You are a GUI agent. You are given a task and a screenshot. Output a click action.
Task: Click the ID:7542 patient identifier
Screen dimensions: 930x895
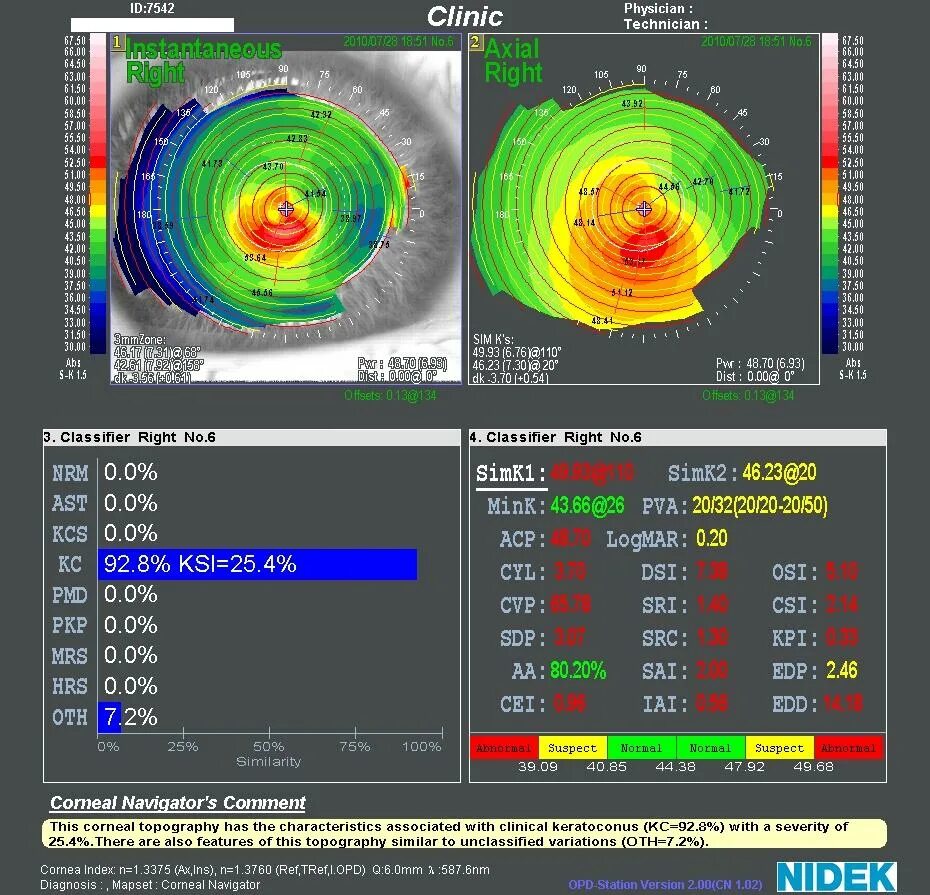point(152,9)
